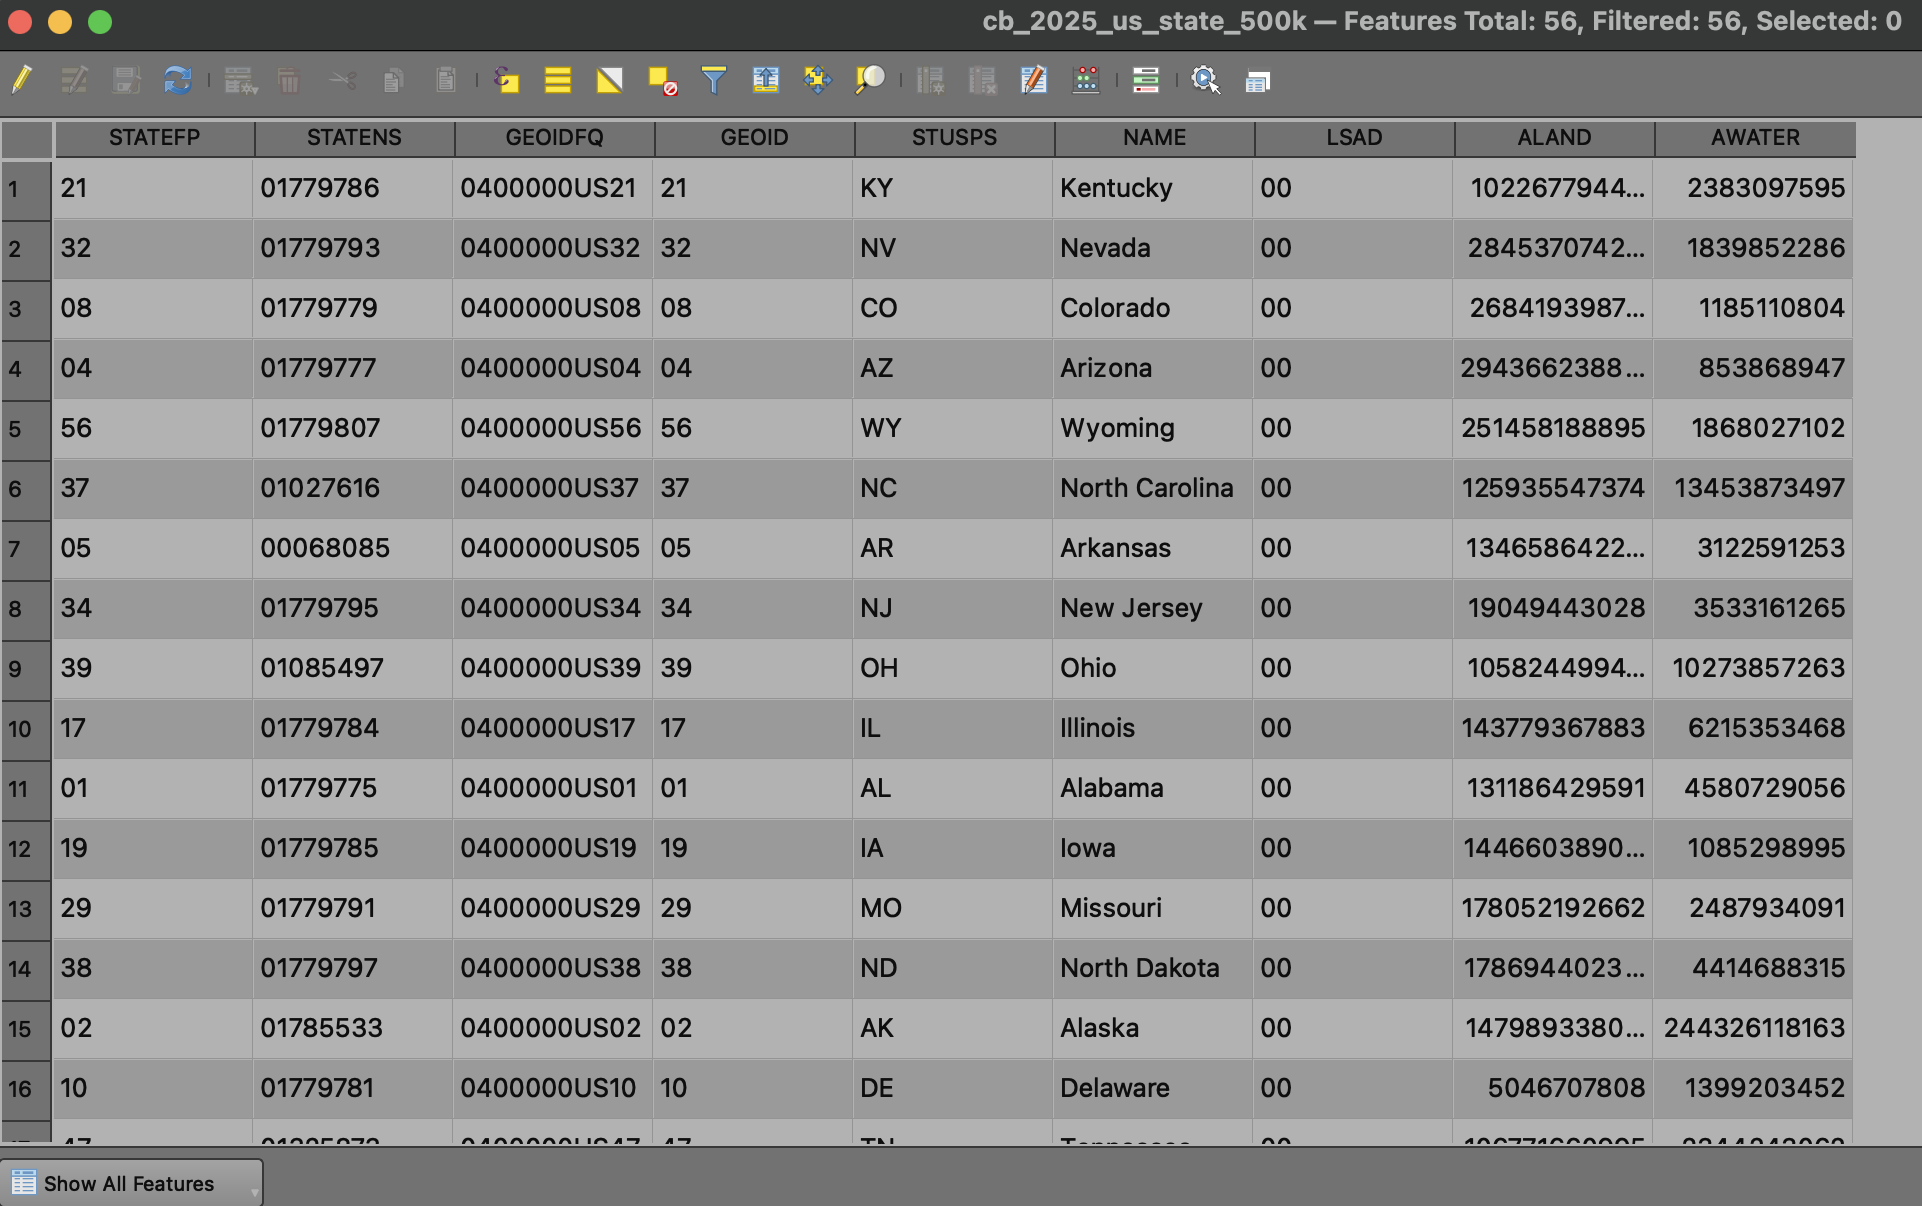Select row 16 via its row header
Screen dimensions: 1922x1206
[x=26, y=1089]
